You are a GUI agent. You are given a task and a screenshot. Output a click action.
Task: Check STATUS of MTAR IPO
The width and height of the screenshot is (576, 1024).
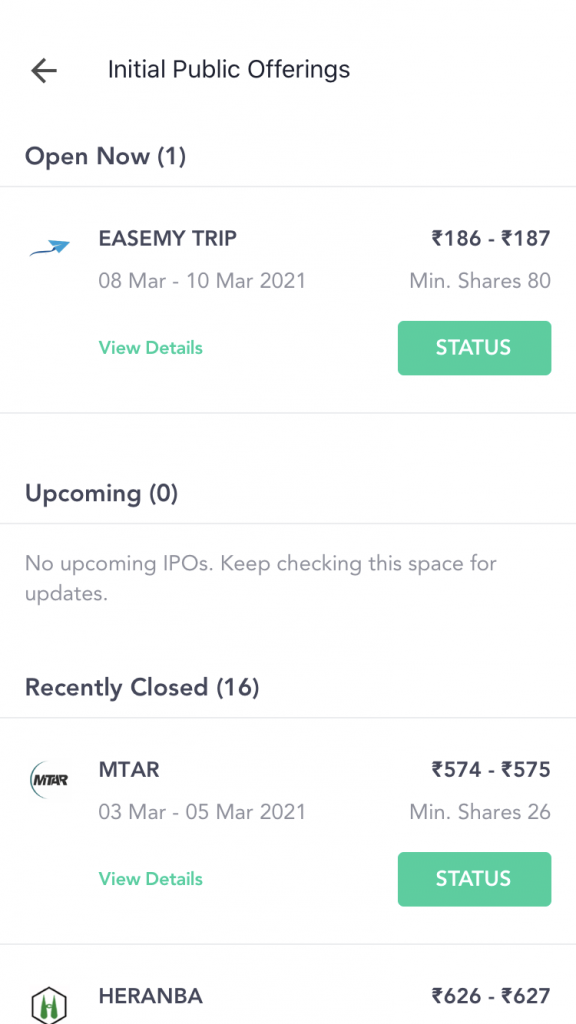[474, 878]
